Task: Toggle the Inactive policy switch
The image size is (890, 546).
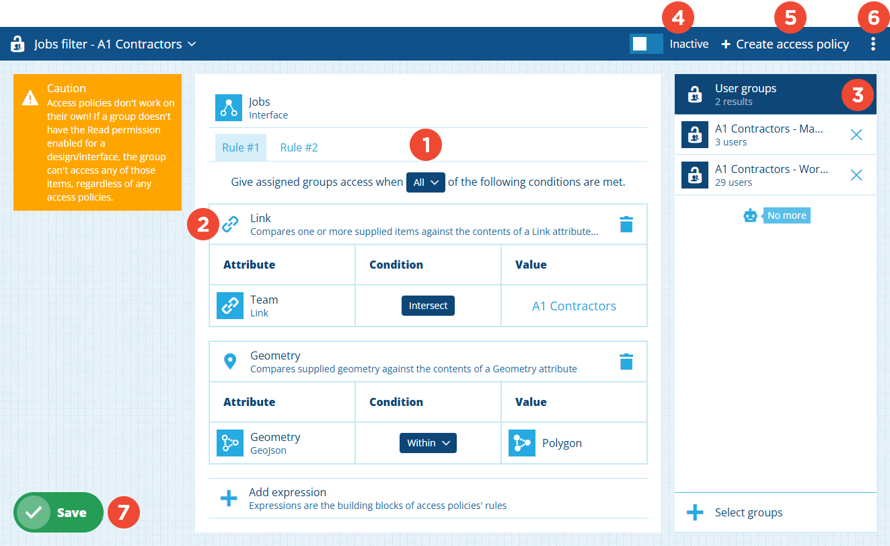Action: (646, 44)
